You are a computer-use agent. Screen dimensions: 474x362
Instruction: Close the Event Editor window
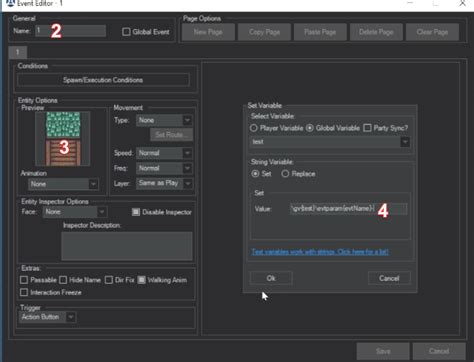tap(462, 3)
